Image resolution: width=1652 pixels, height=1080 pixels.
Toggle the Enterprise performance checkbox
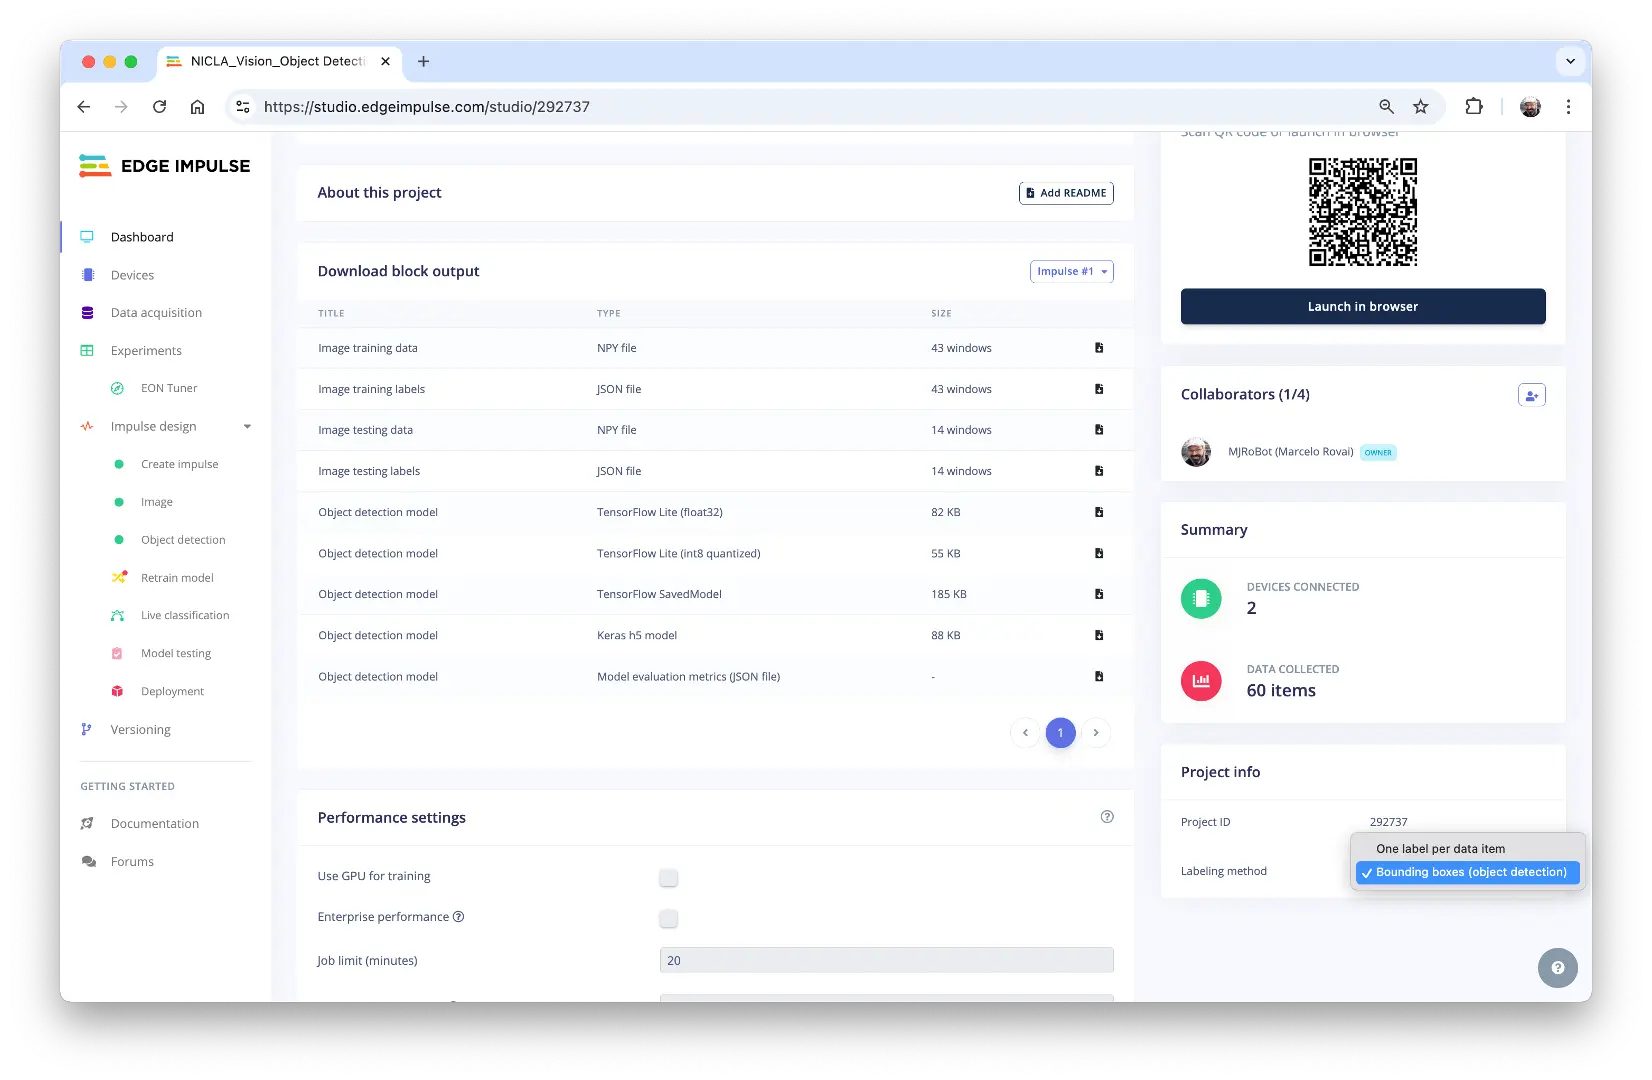(x=669, y=918)
